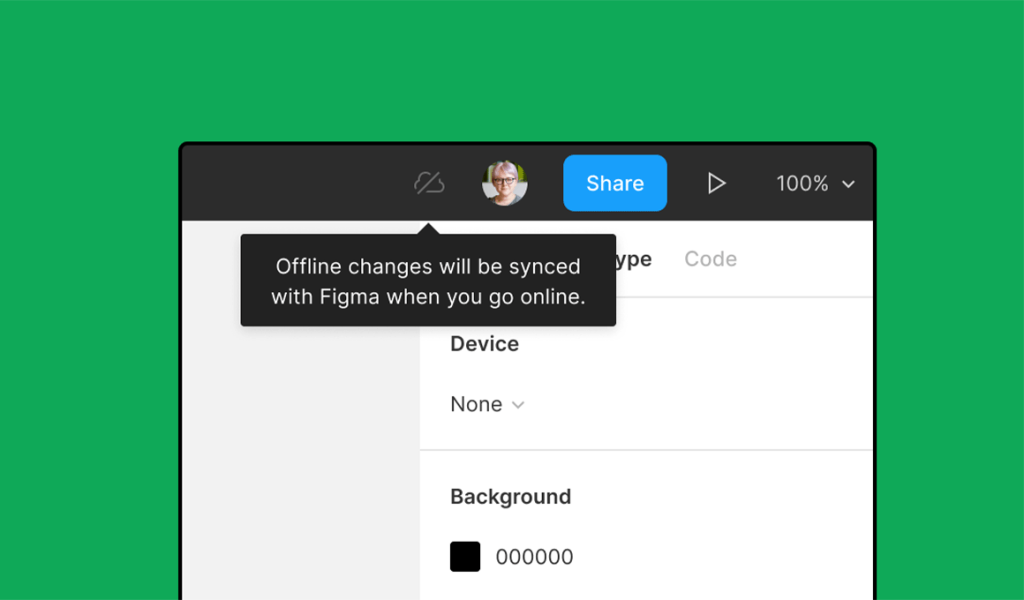Open the user avatar profile

coord(504,183)
